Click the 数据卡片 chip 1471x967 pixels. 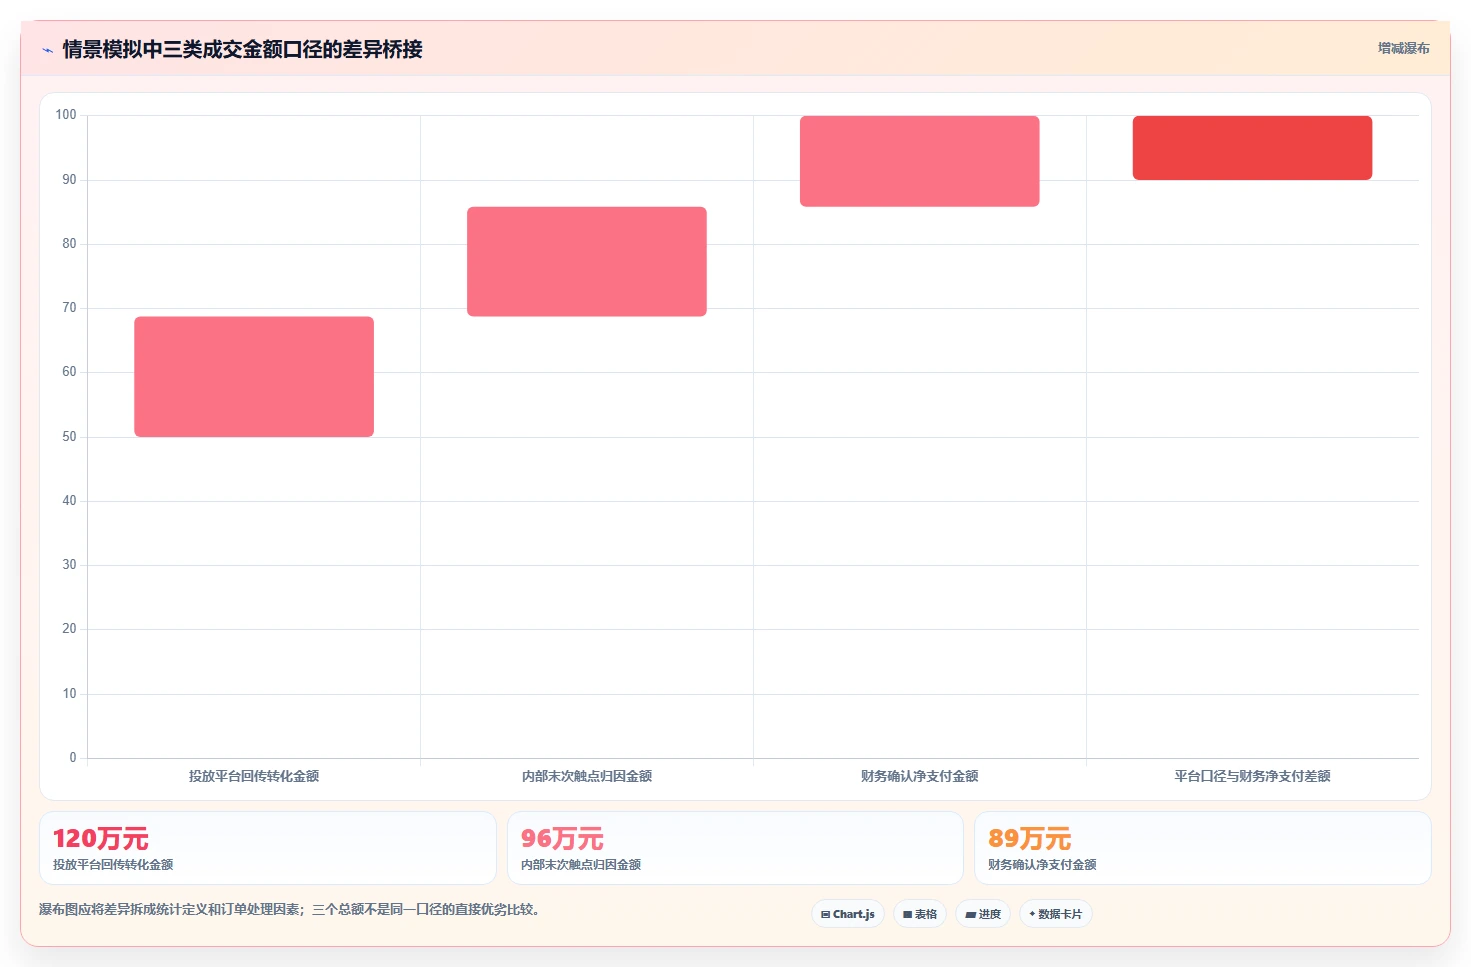[1056, 914]
